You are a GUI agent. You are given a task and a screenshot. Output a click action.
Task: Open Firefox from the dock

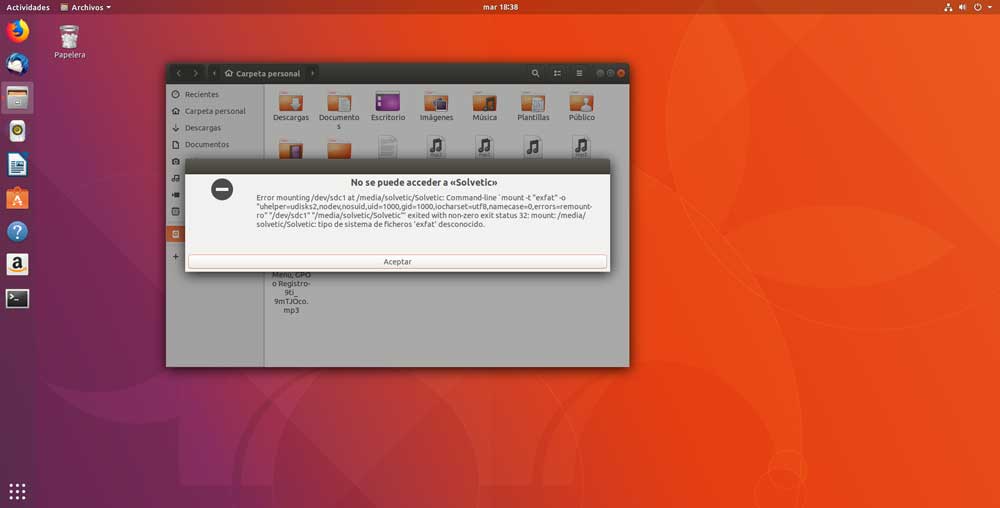coord(17,31)
